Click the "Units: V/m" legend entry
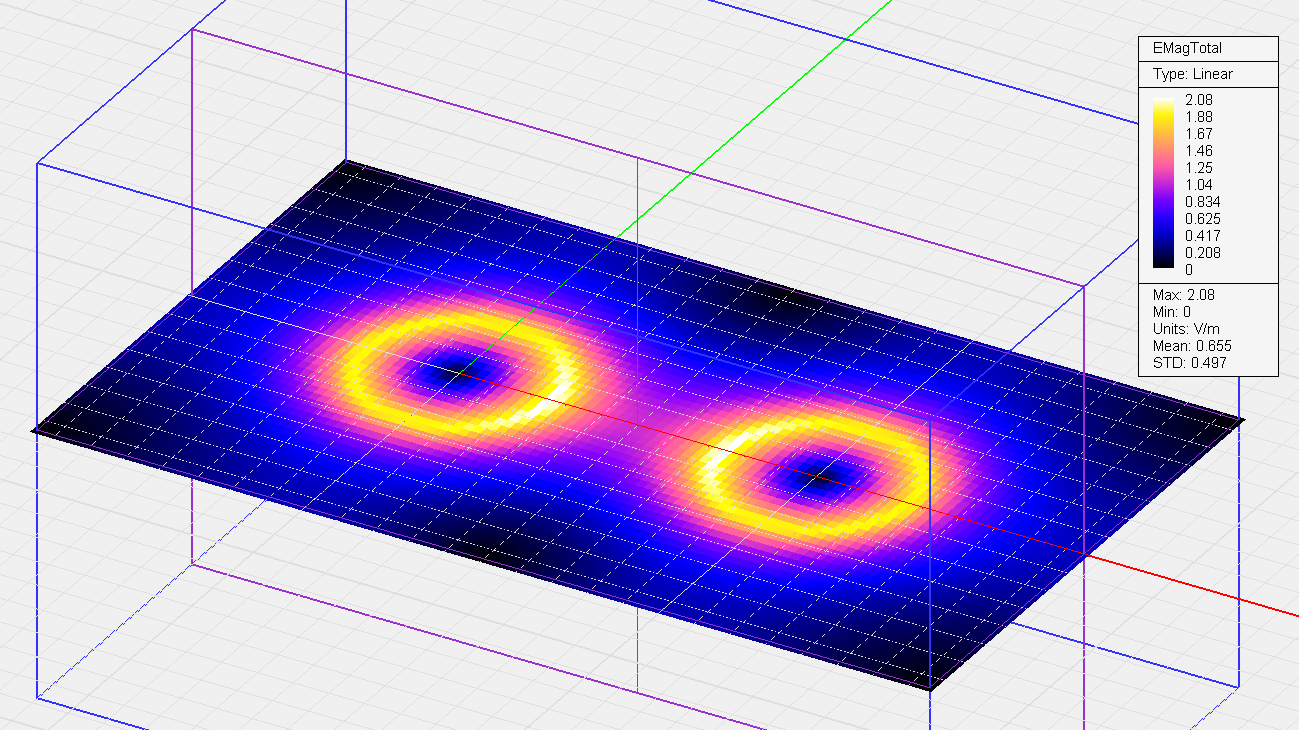Image resolution: width=1299 pixels, height=730 pixels. (x=1186, y=329)
